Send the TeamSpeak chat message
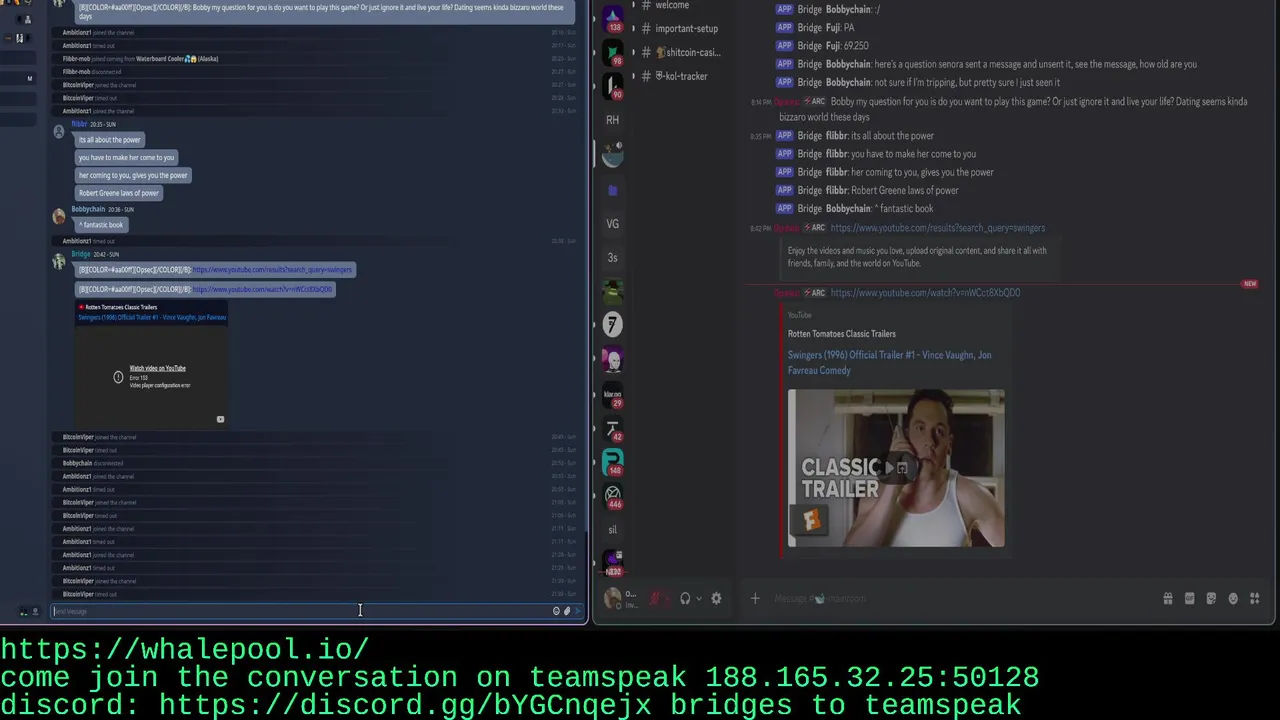The image size is (1280, 720). pos(578,611)
